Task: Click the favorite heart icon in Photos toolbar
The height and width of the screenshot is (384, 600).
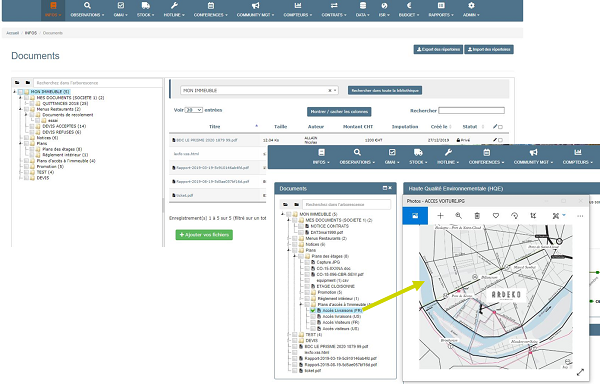Action: point(496,216)
